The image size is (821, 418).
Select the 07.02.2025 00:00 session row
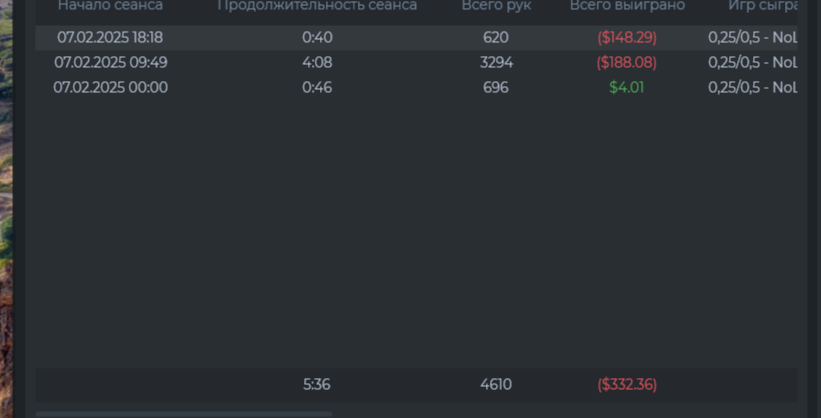click(x=416, y=87)
